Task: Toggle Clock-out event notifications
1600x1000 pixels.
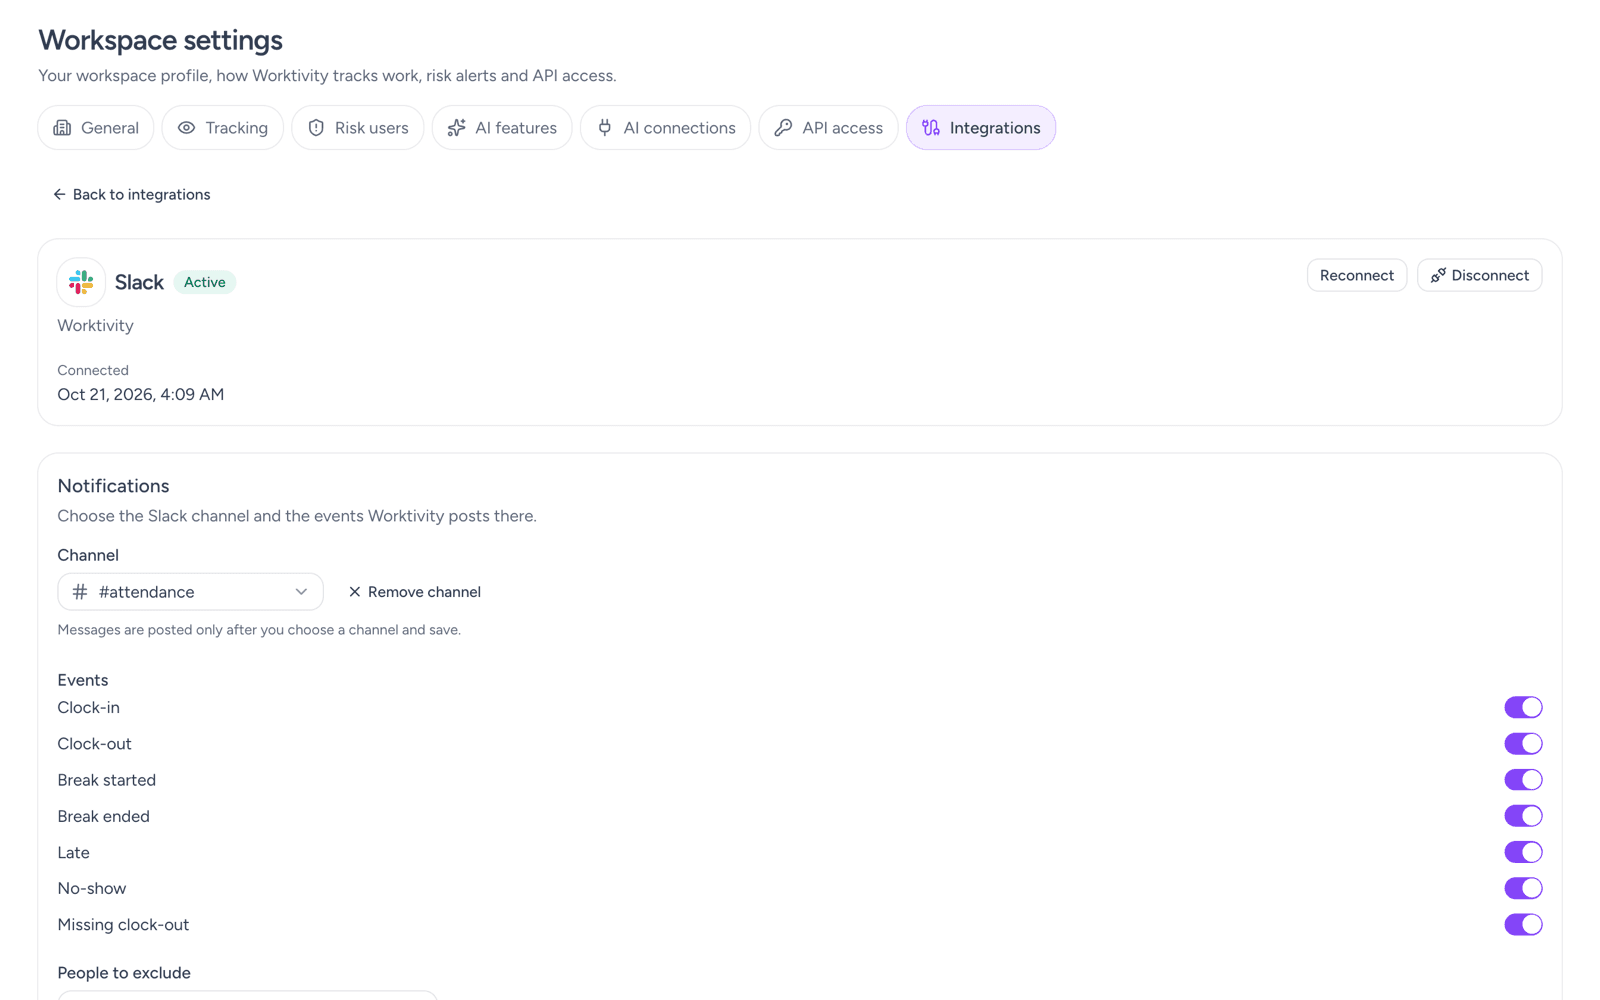Action: 1523,744
